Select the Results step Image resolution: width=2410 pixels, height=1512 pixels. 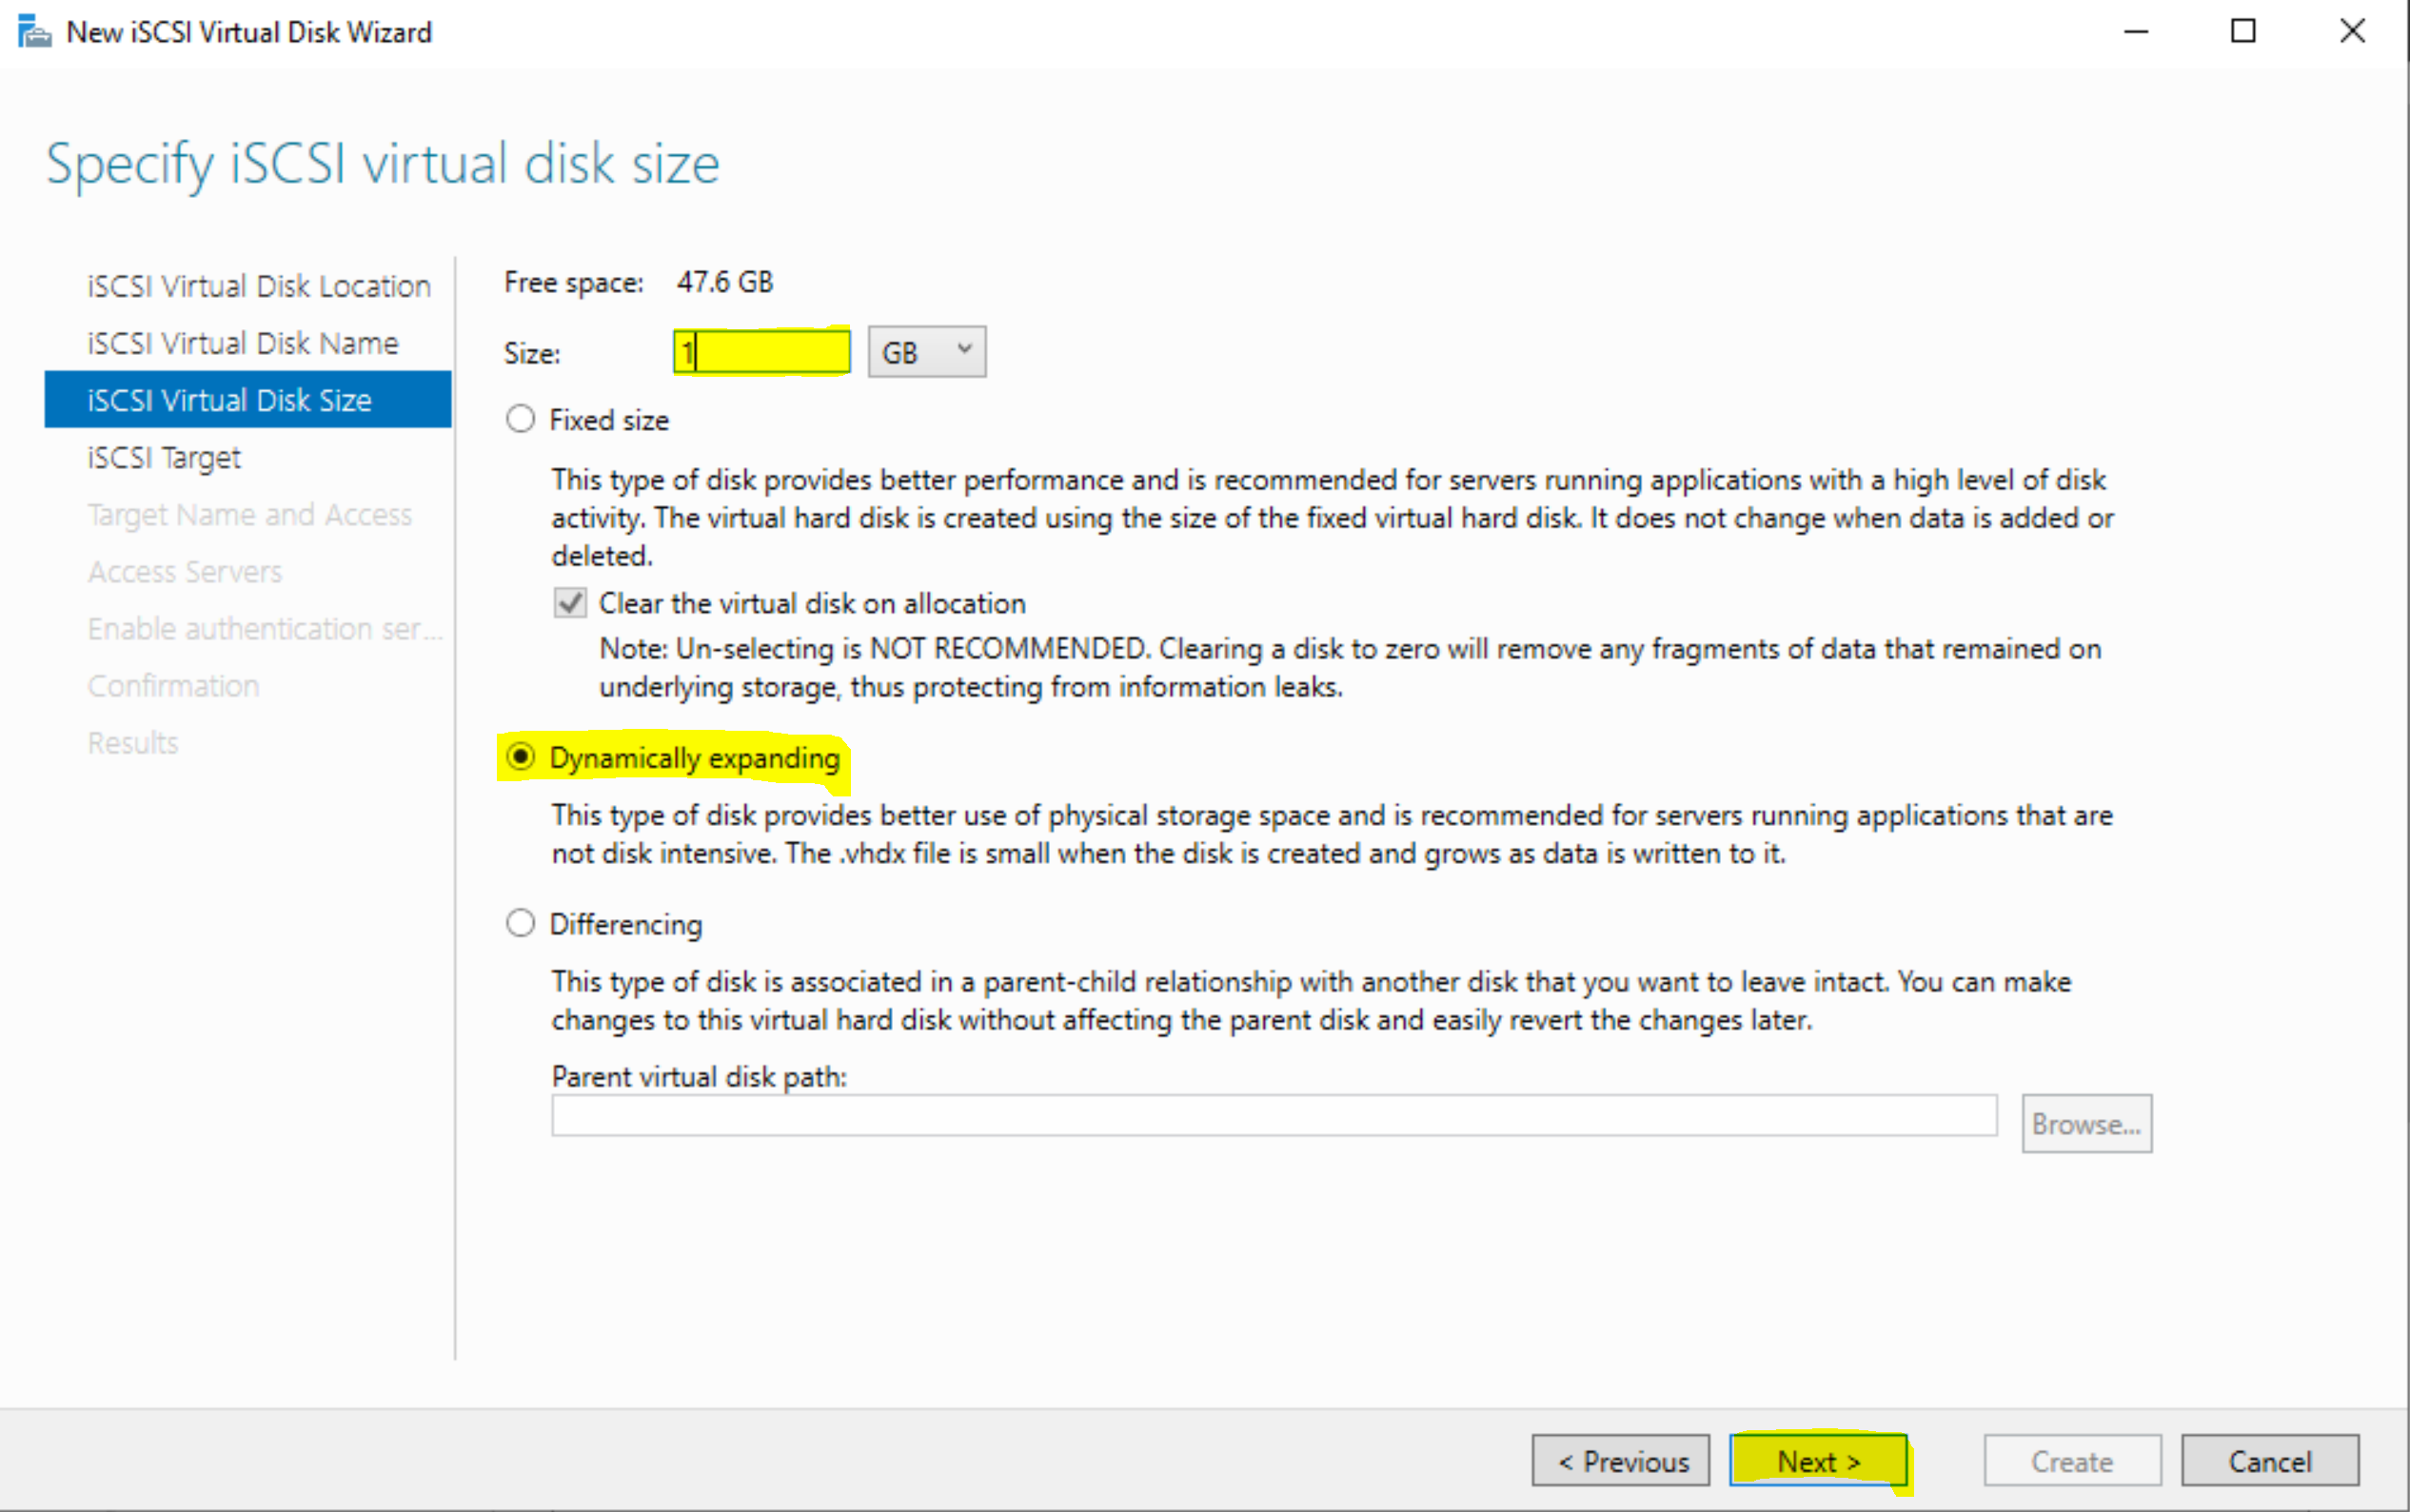tap(133, 742)
